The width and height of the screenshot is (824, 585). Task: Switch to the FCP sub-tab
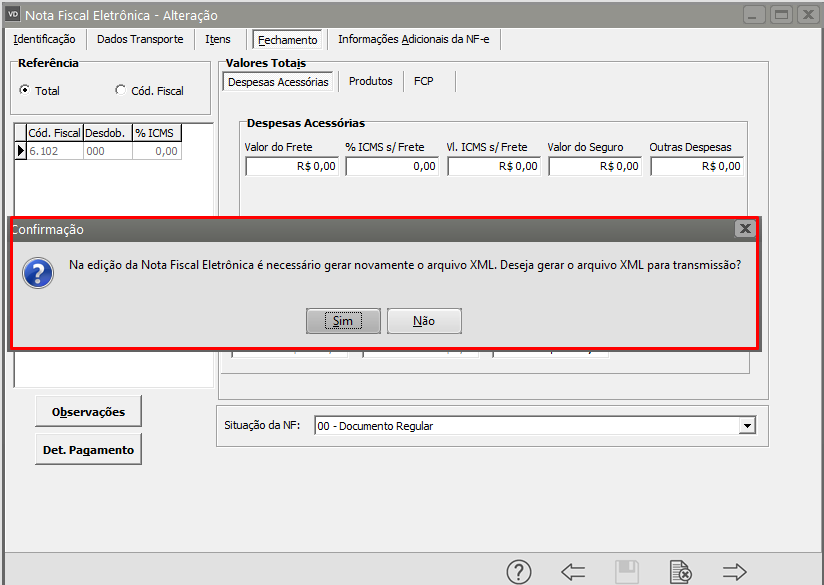(x=424, y=81)
